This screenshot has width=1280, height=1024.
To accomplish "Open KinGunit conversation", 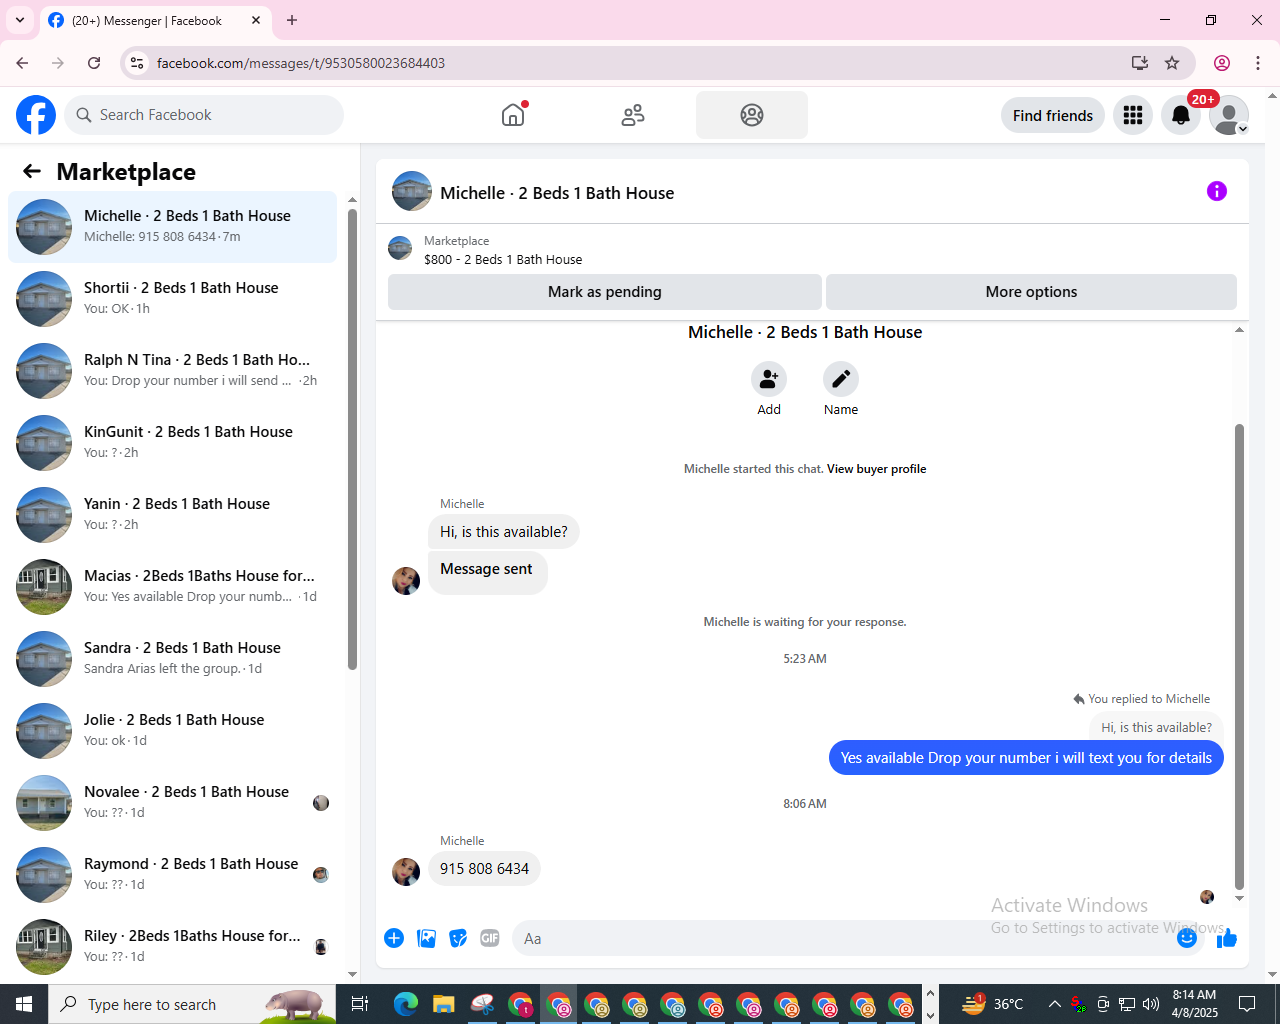I will click(x=173, y=443).
